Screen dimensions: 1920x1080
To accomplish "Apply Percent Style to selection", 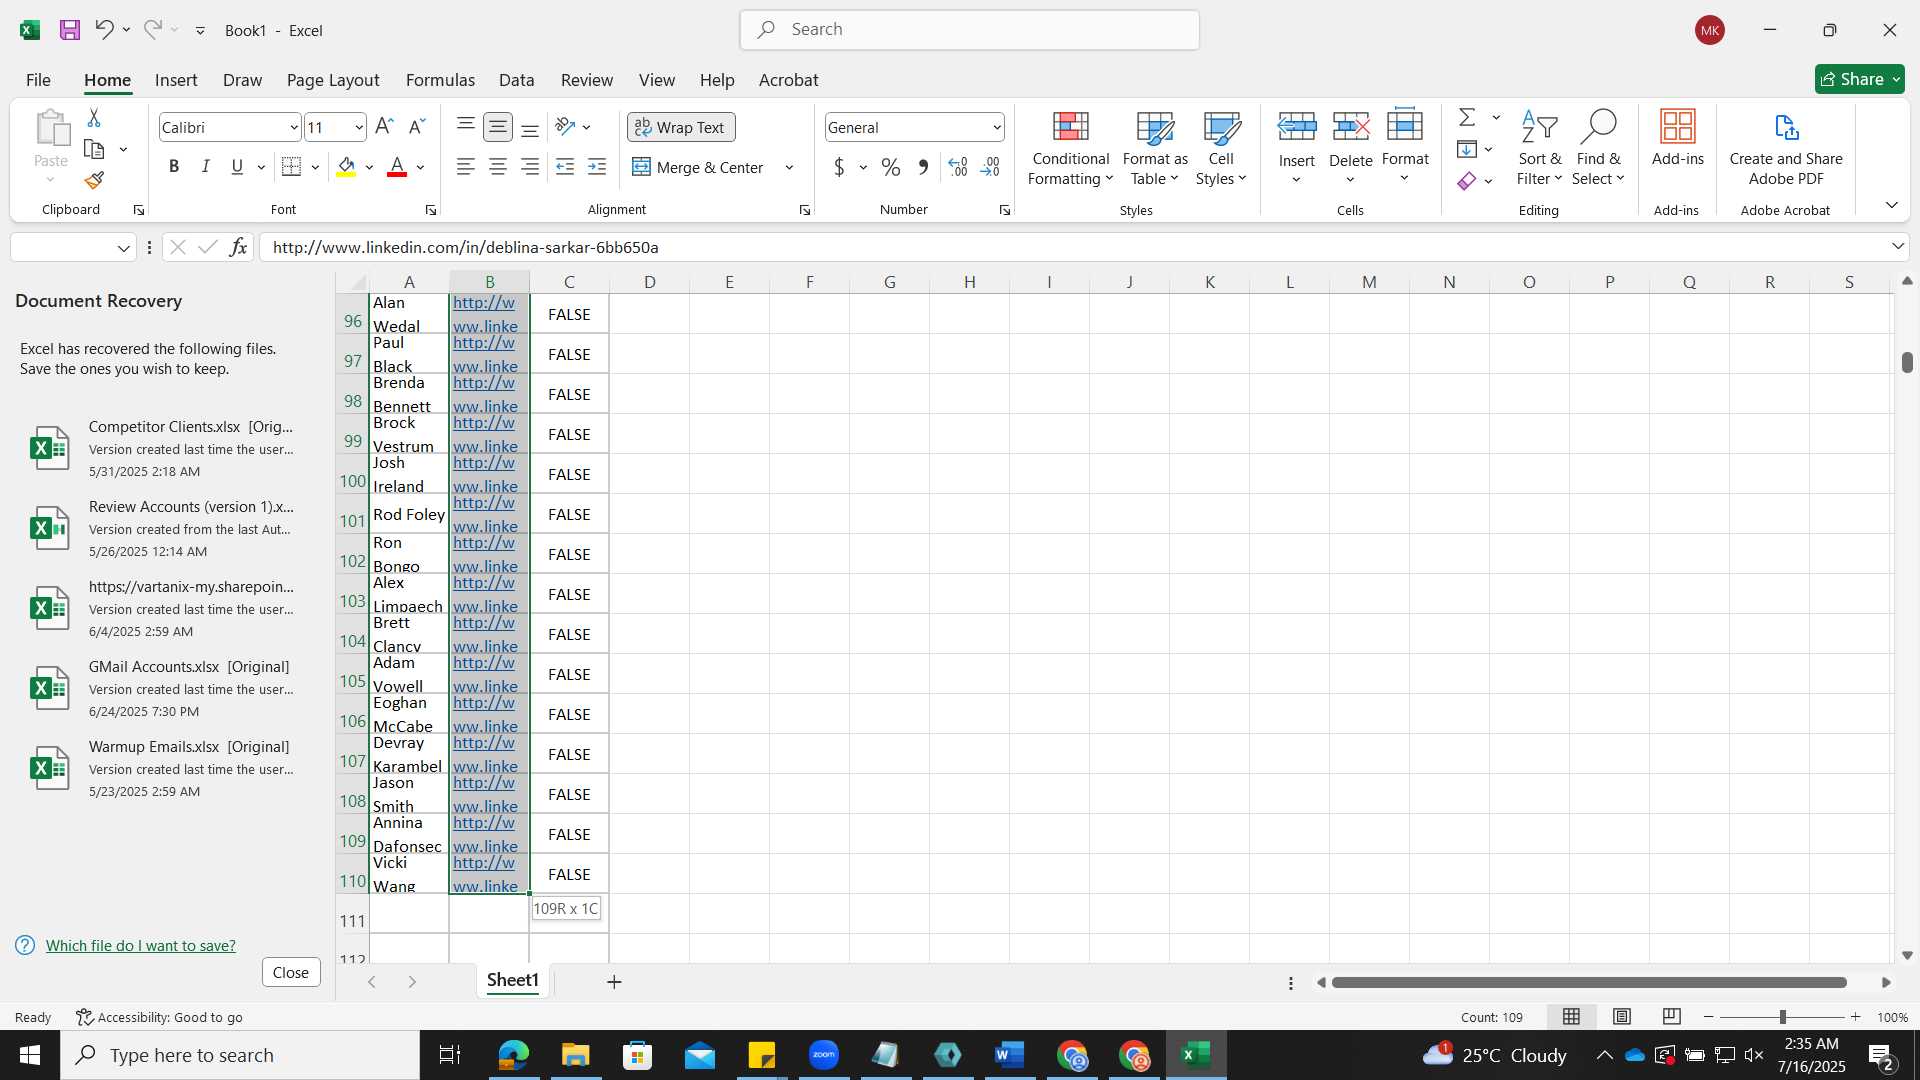I will coord(890,167).
